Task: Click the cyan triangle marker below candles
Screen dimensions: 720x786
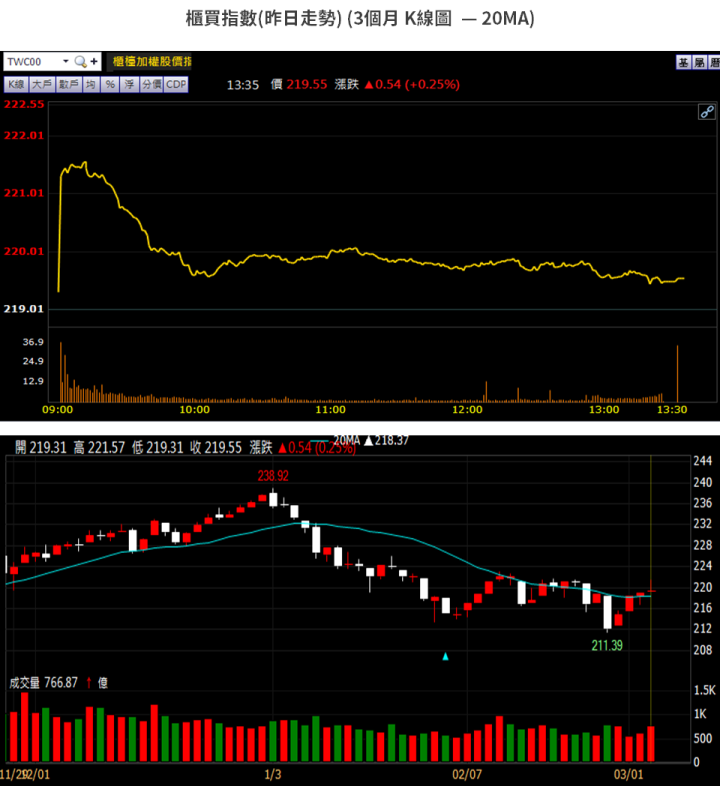Action: [x=445, y=656]
